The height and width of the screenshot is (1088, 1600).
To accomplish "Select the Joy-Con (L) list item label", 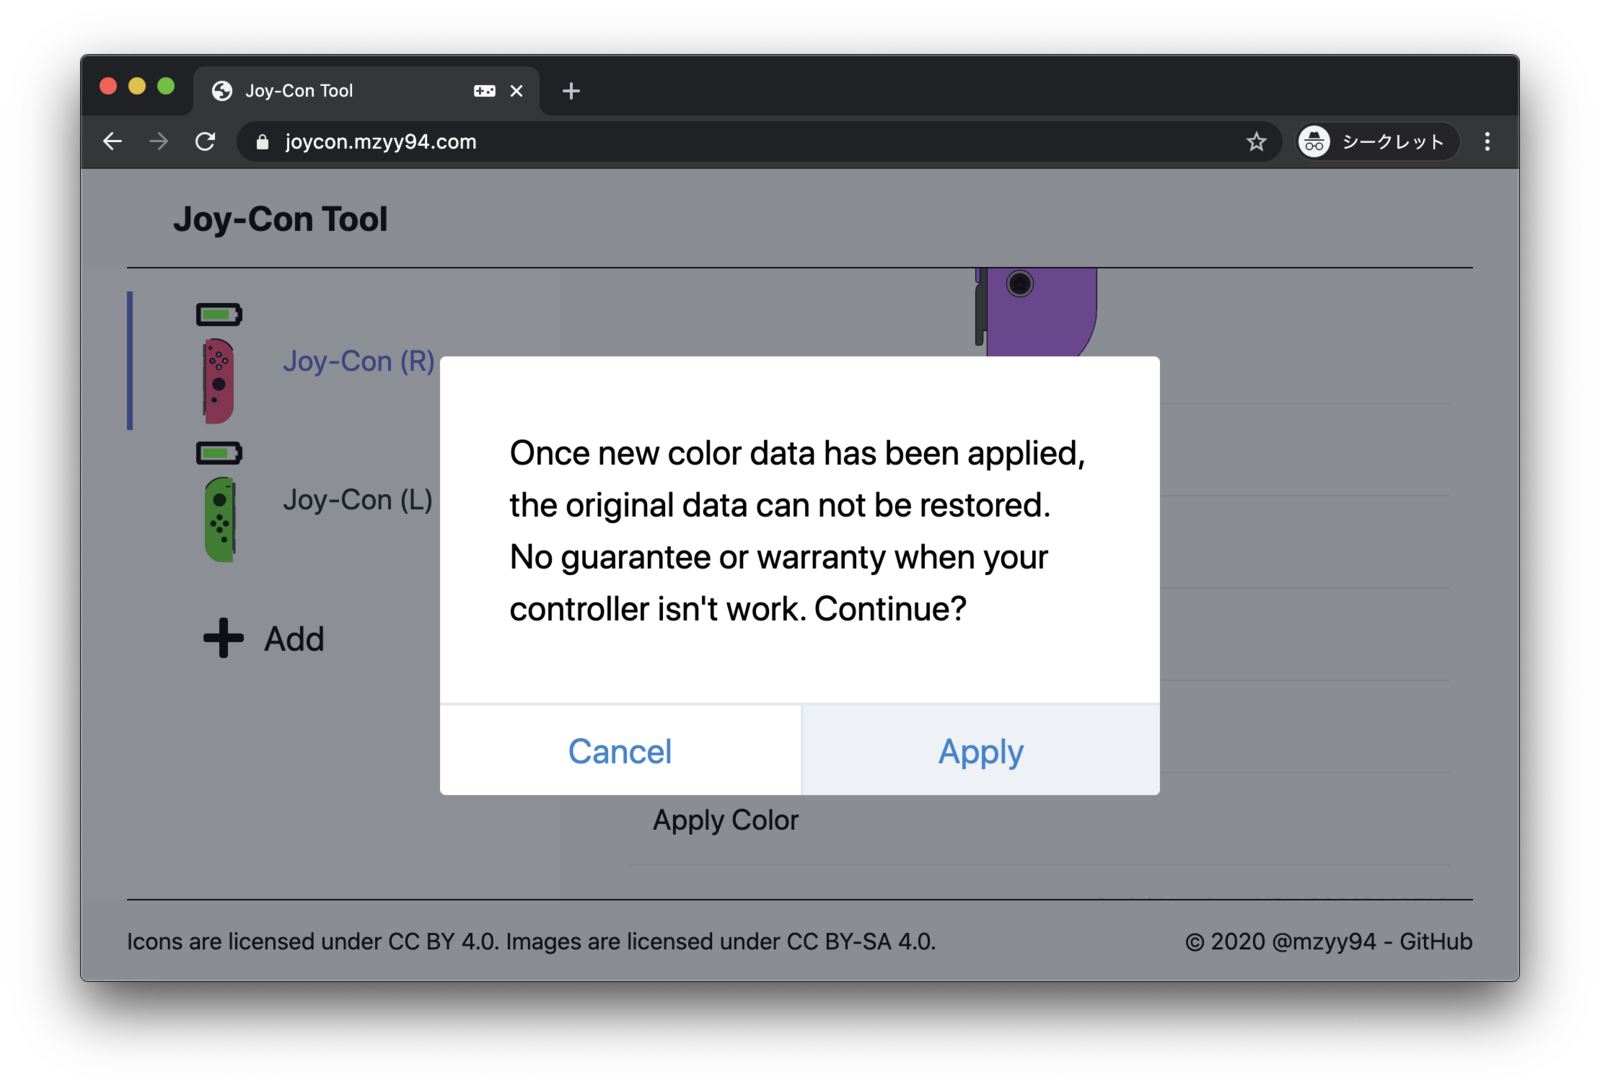I will point(357,499).
